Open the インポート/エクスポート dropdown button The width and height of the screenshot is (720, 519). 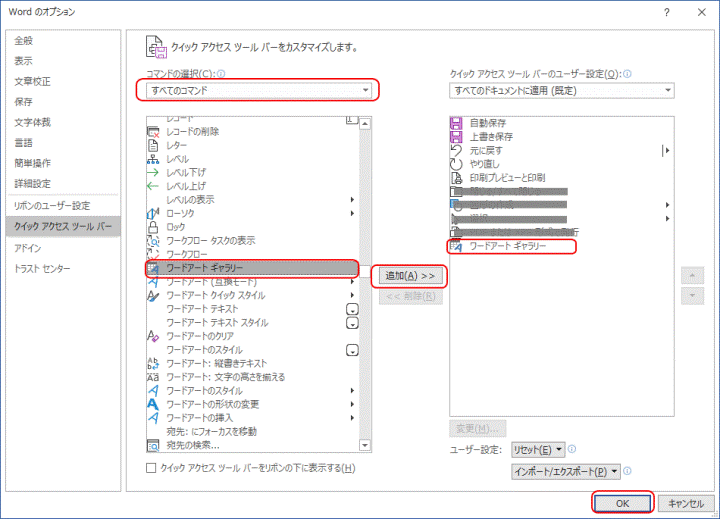[x=566, y=471]
